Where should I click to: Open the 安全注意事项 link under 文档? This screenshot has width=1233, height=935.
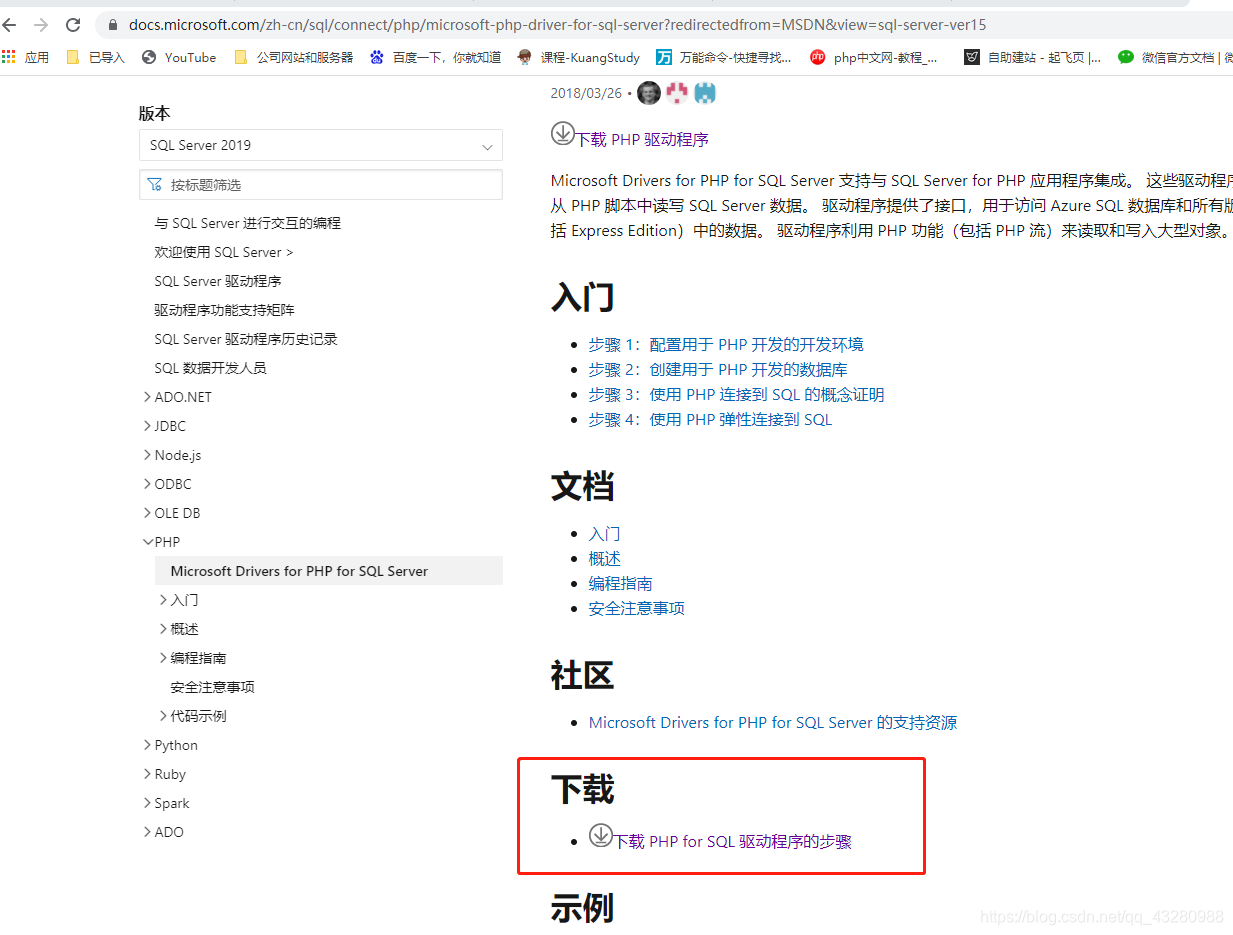pyautogui.click(x=637, y=609)
